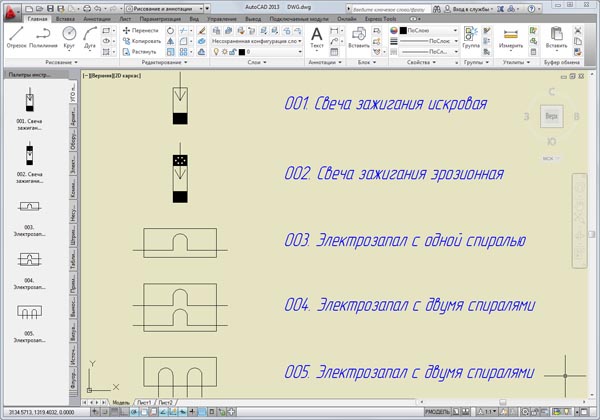The image size is (600, 420).
Task: Click Перенести (Move) in the editing panel
Action: 140,31
